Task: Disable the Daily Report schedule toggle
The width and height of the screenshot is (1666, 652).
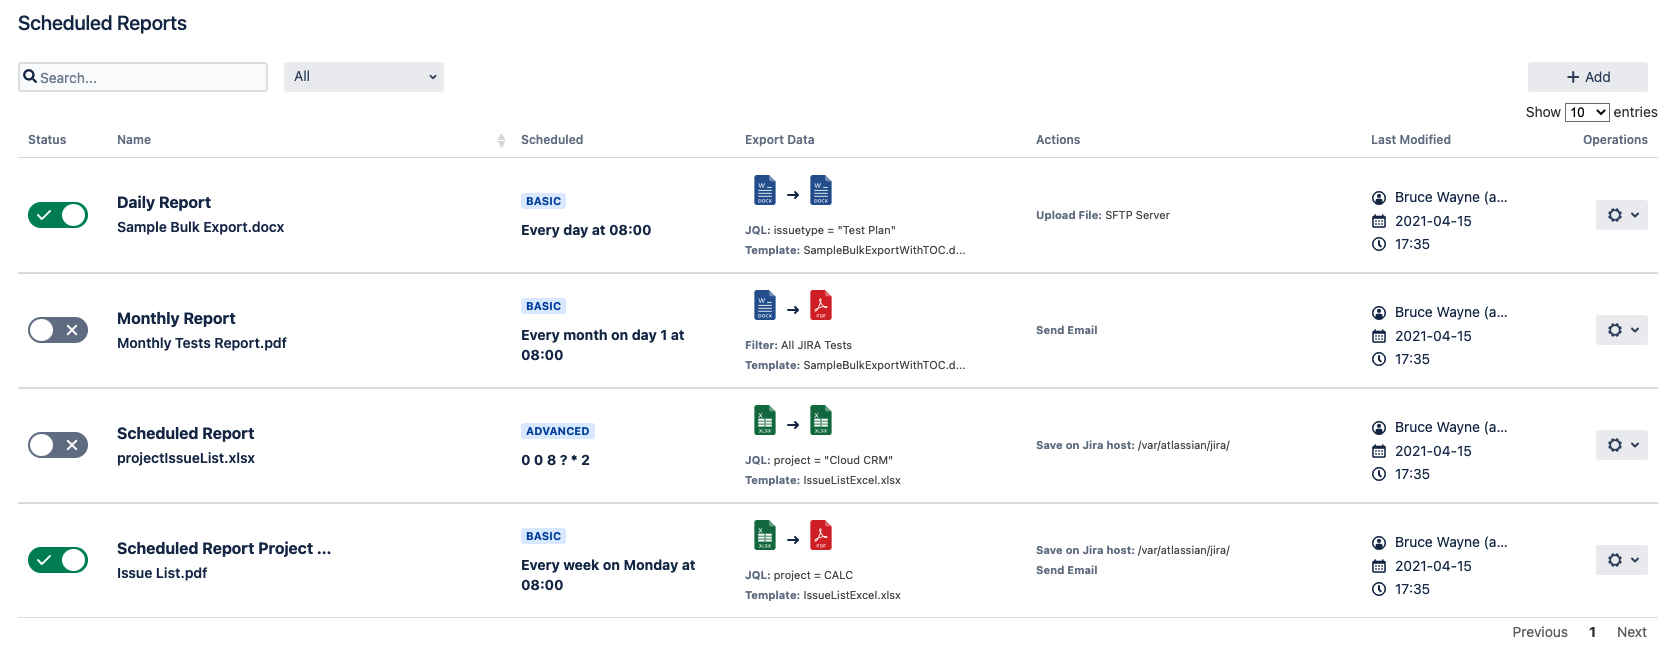Action: [58, 215]
